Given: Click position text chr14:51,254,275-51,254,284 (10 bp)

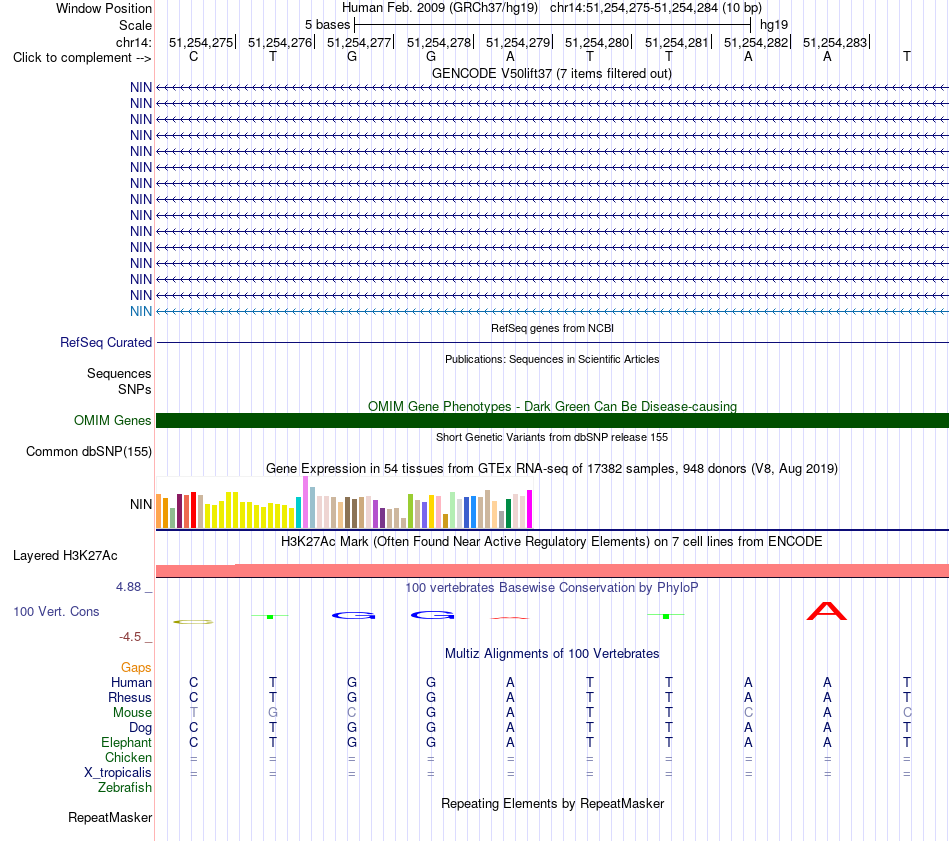Looking at the screenshot, I should (656, 8).
